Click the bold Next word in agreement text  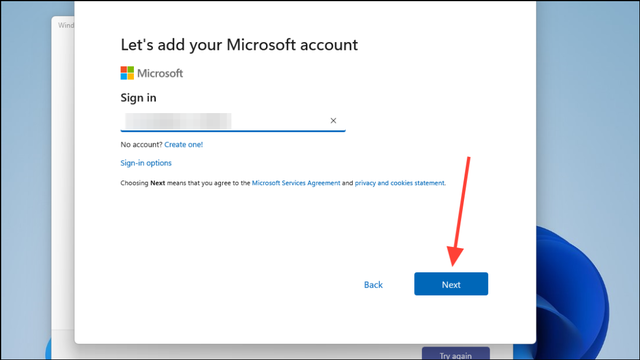click(x=158, y=183)
